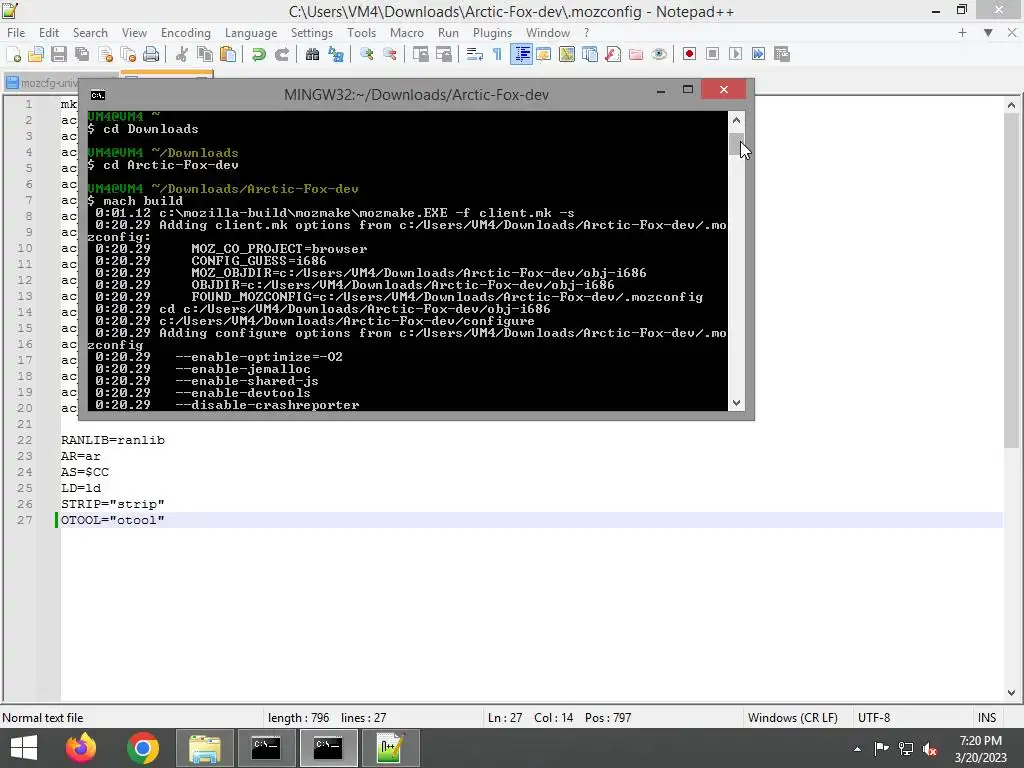
Task: Click the Close document toolbar icon
Action: pos(105,54)
